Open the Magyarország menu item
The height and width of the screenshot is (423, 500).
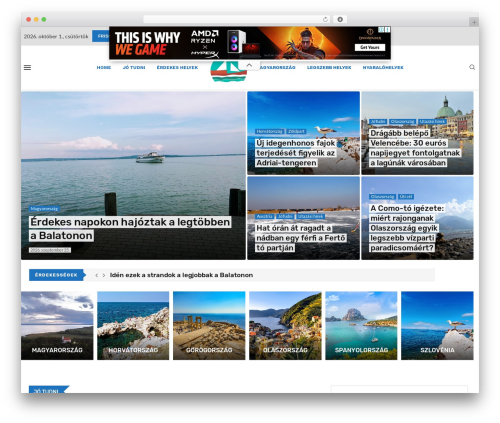[277, 67]
